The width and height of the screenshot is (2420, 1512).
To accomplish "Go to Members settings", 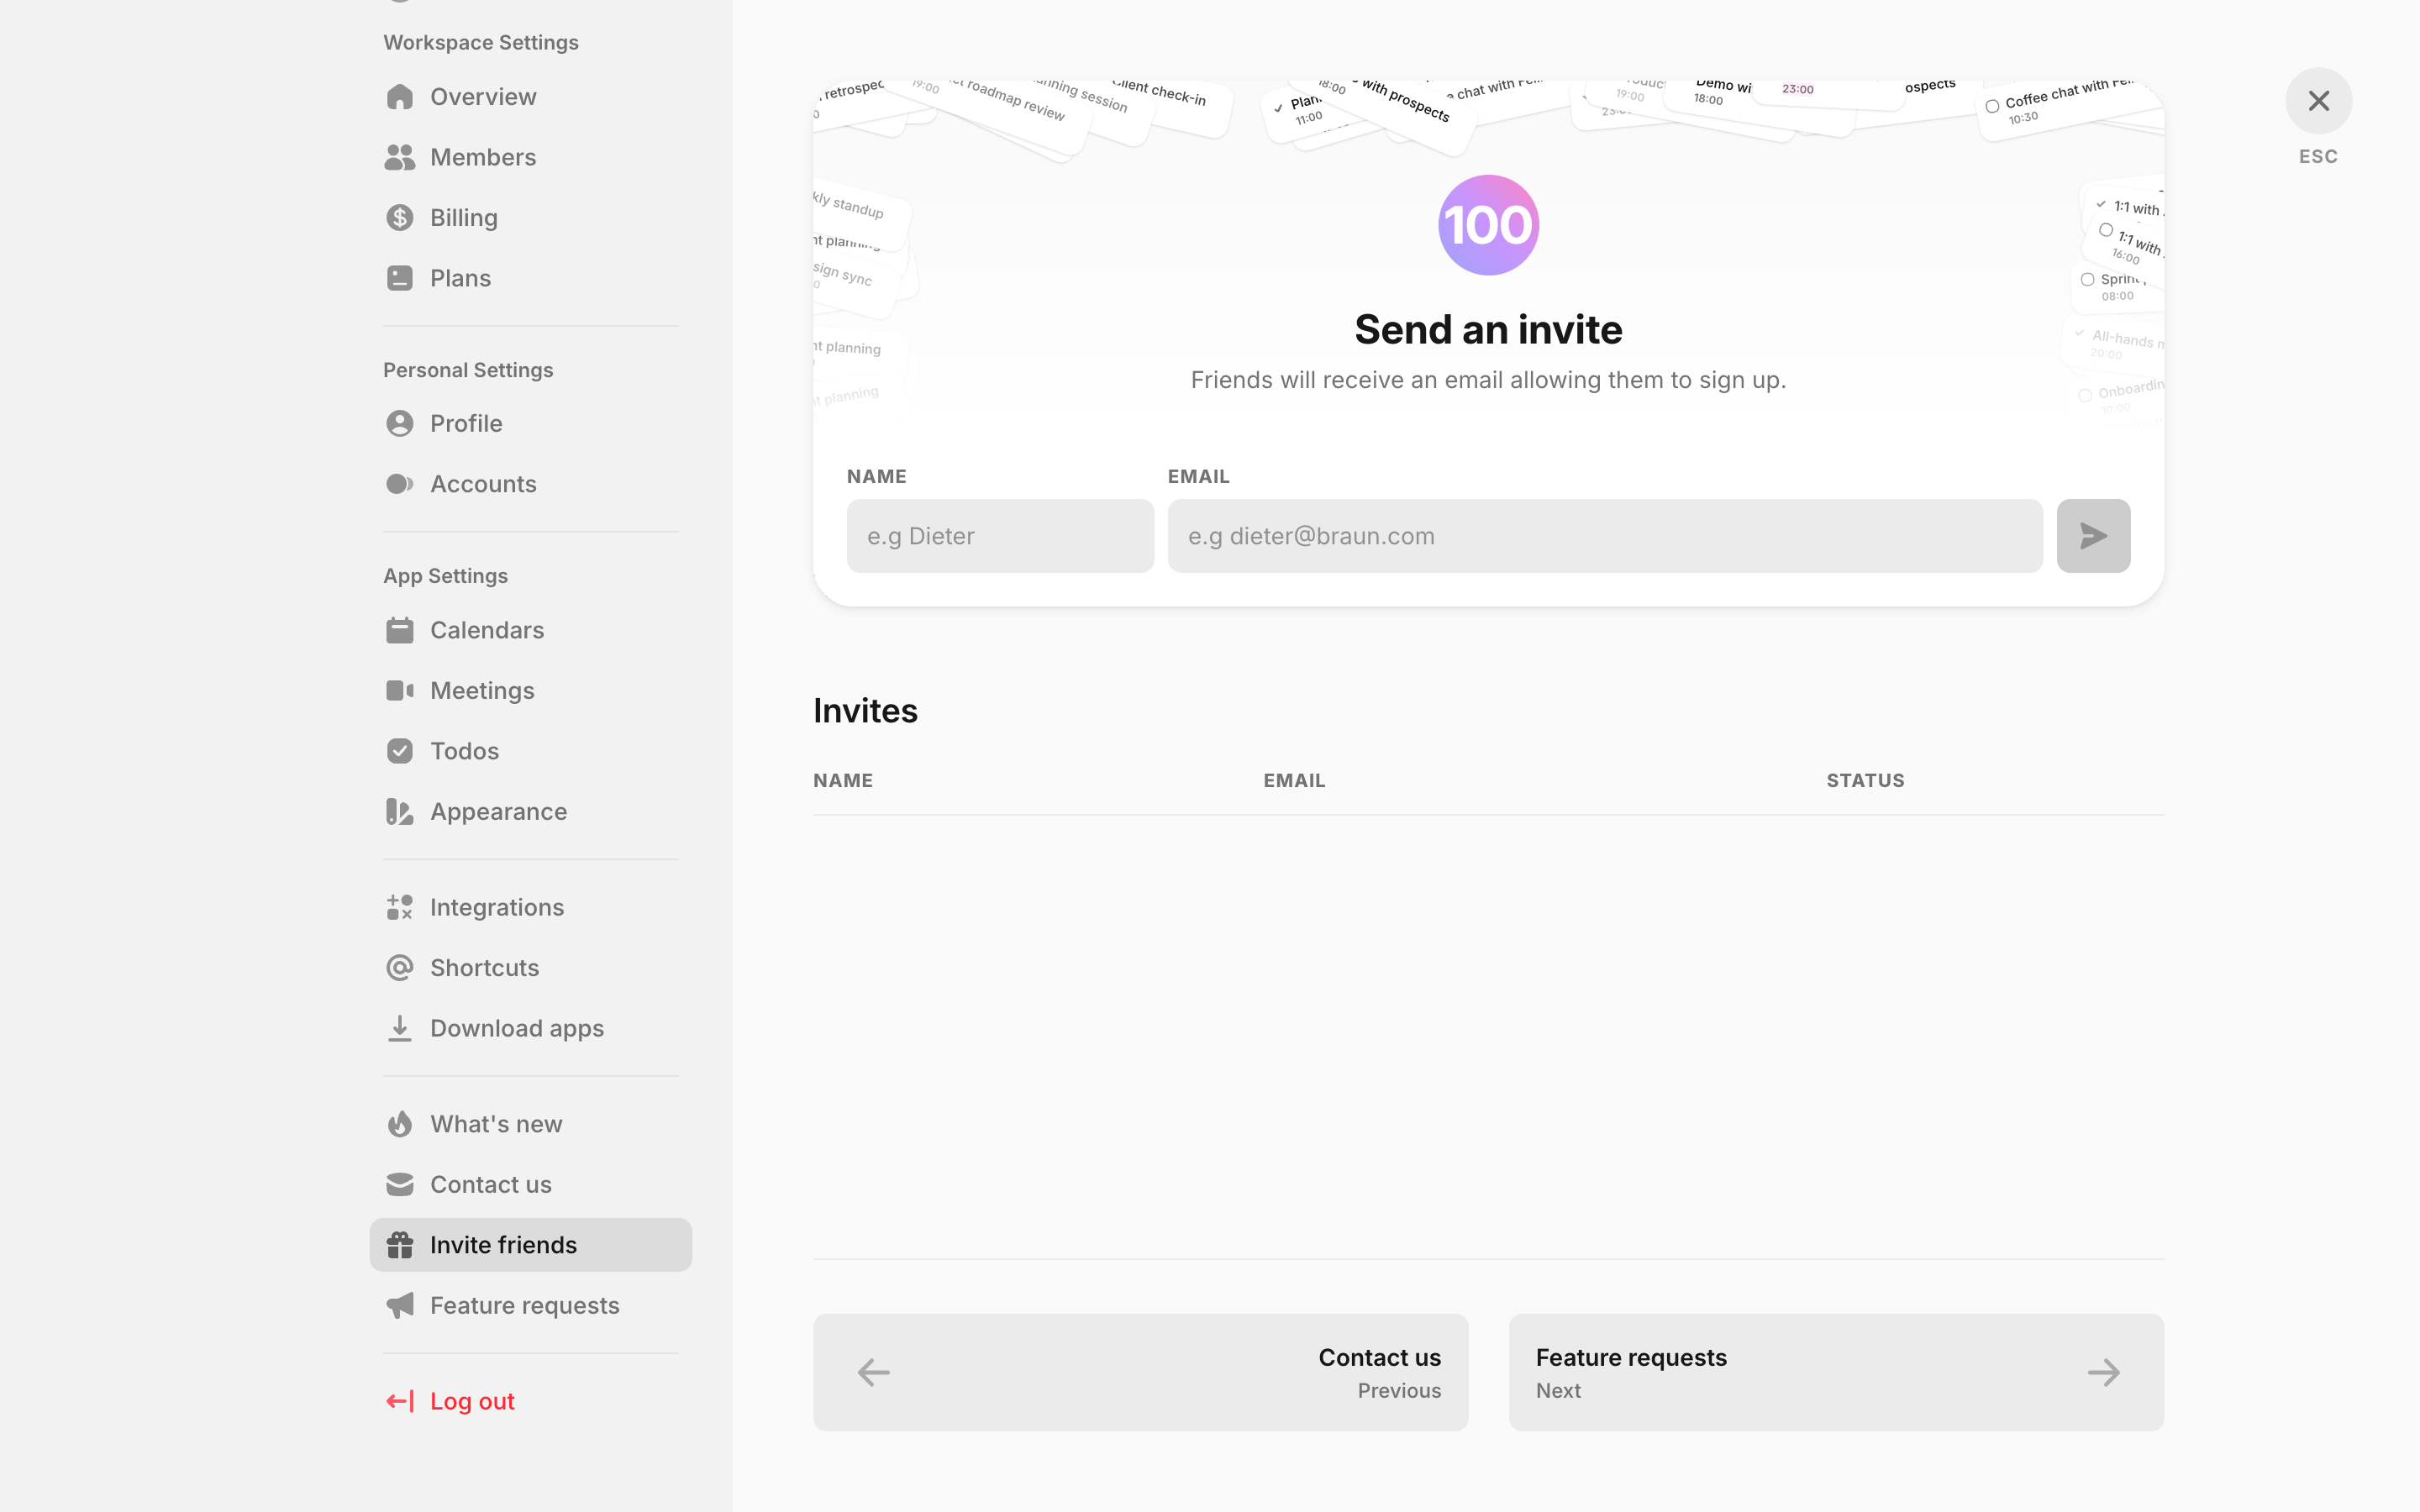I will pos(530,157).
